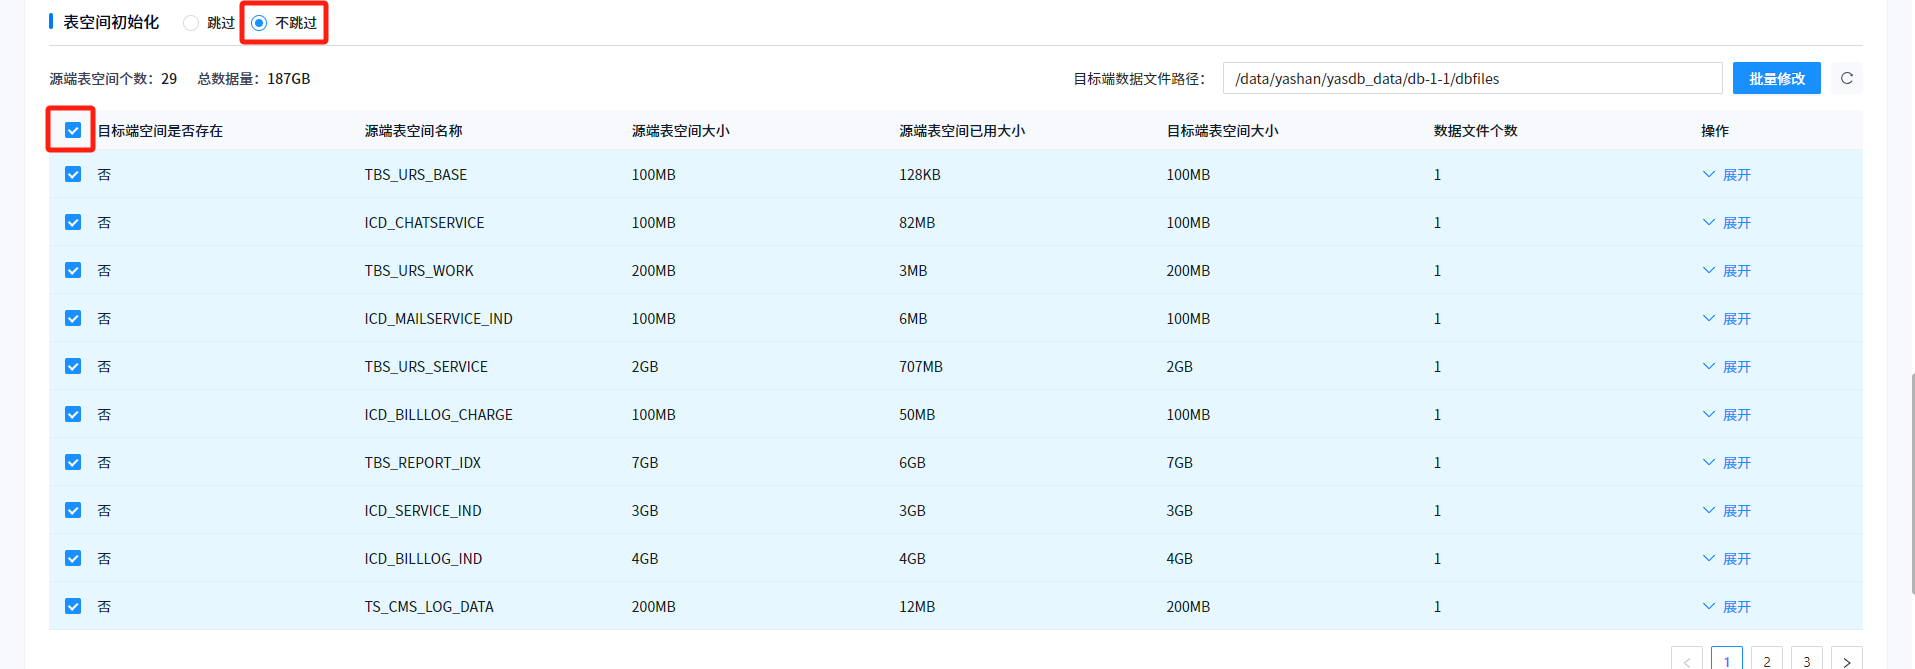This screenshot has height=669, width=1915.
Task: Click the ICD_BILLLOG_CHARGE tablespace name
Action: click(x=438, y=415)
